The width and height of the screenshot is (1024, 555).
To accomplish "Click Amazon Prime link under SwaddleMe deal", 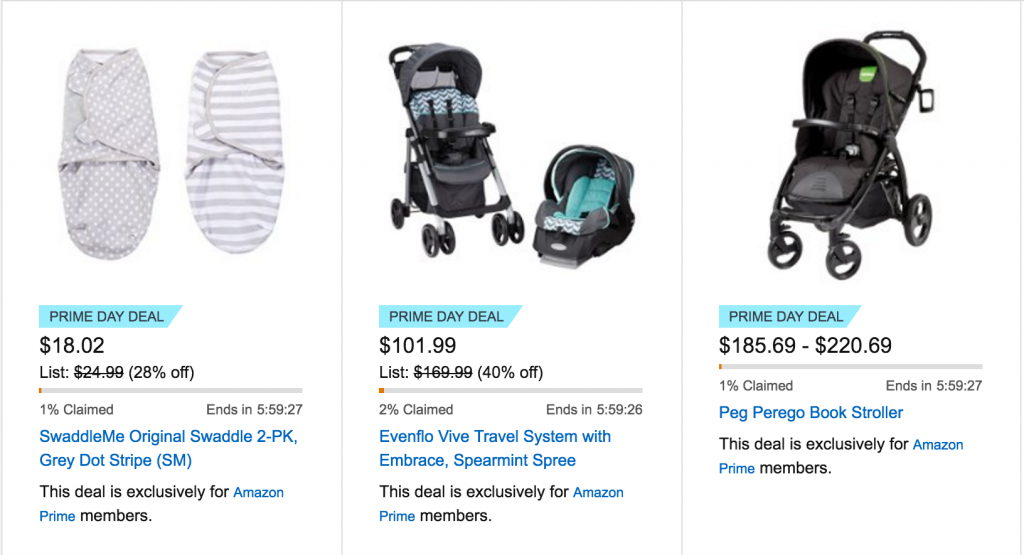I will point(258,493).
